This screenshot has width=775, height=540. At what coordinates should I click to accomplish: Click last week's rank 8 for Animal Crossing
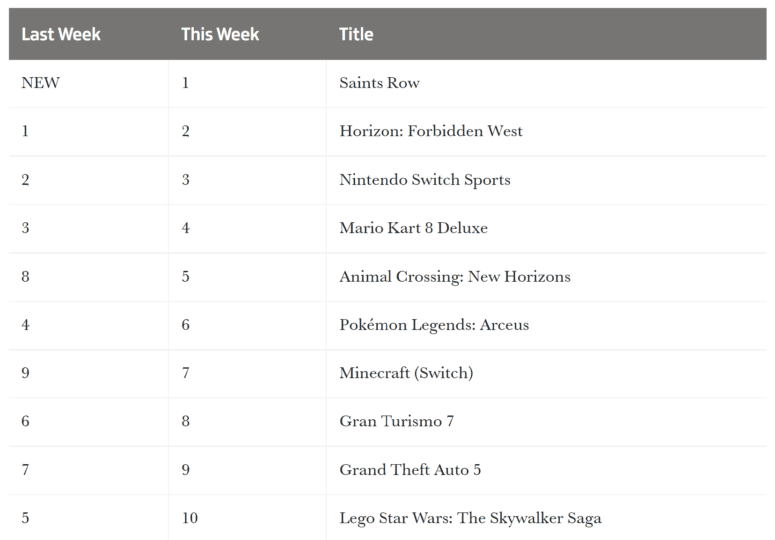(x=25, y=276)
